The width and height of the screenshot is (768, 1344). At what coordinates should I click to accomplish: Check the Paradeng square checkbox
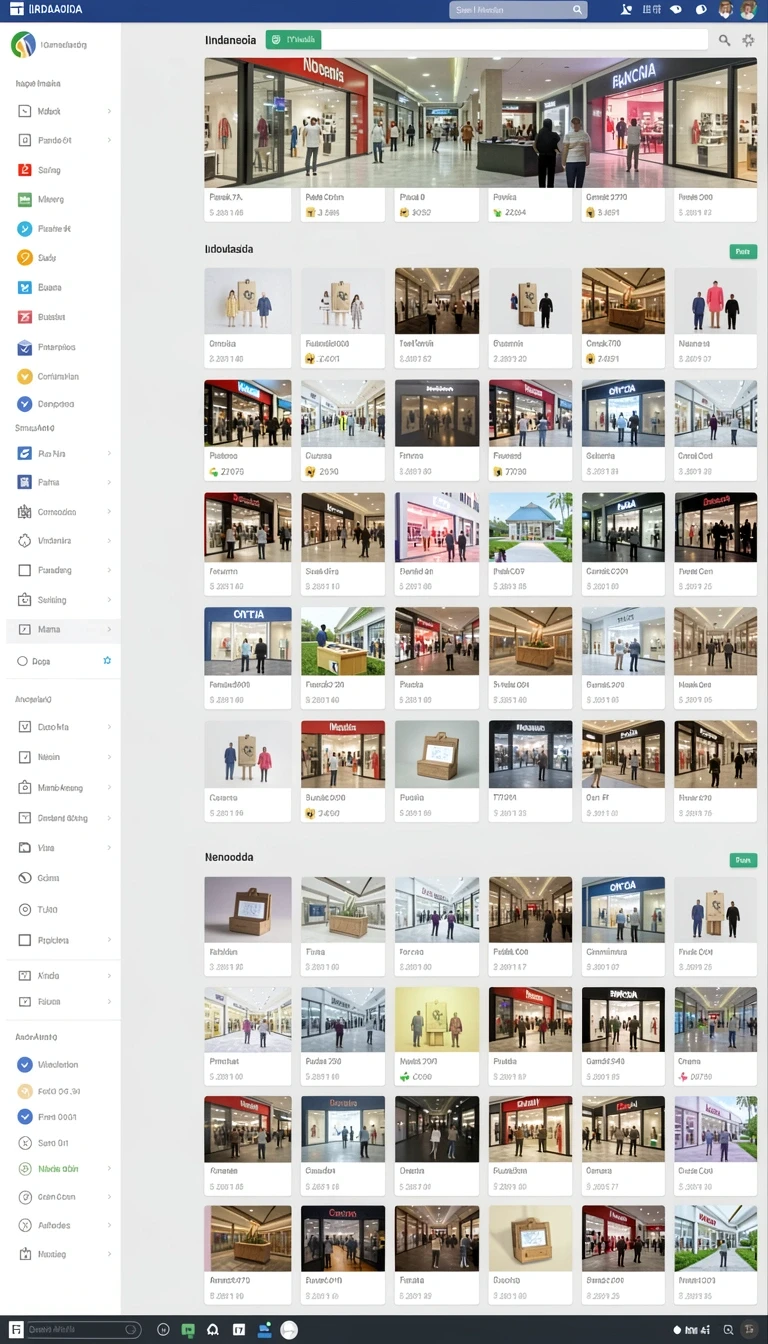pos(25,570)
